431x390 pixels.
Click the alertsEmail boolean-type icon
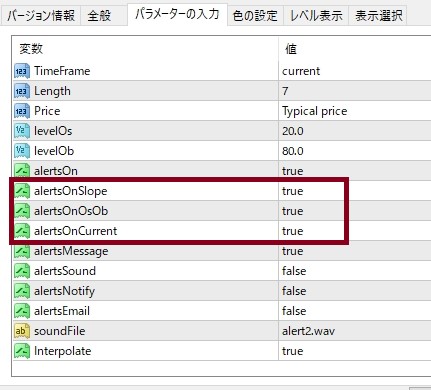point(22,311)
